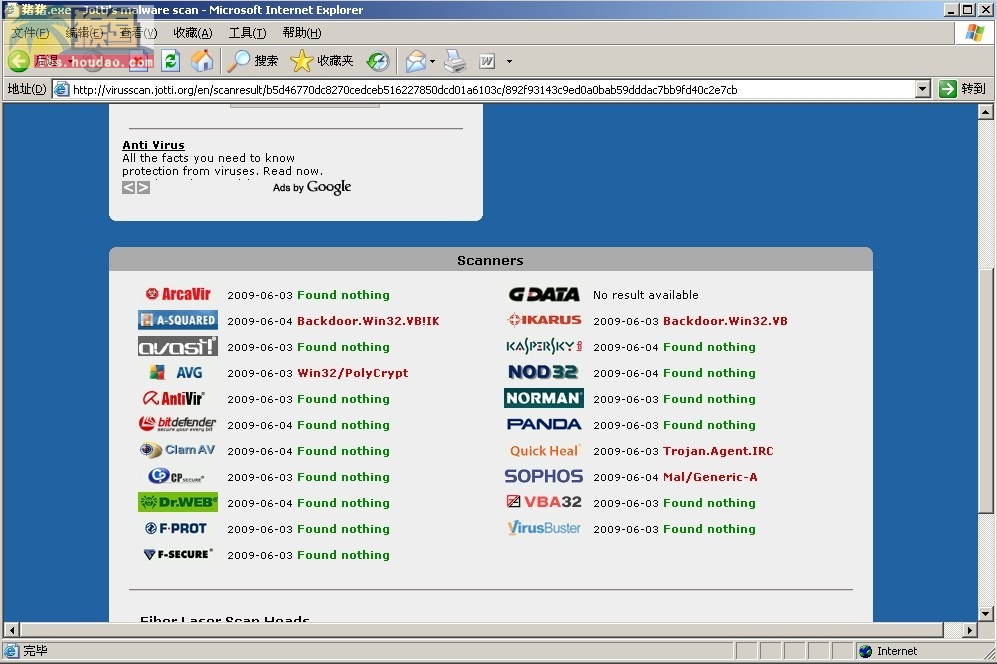The image size is (997, 664).
Task: Click the horizontal scrollbar left arrow
Action: [x=11, y=630]
